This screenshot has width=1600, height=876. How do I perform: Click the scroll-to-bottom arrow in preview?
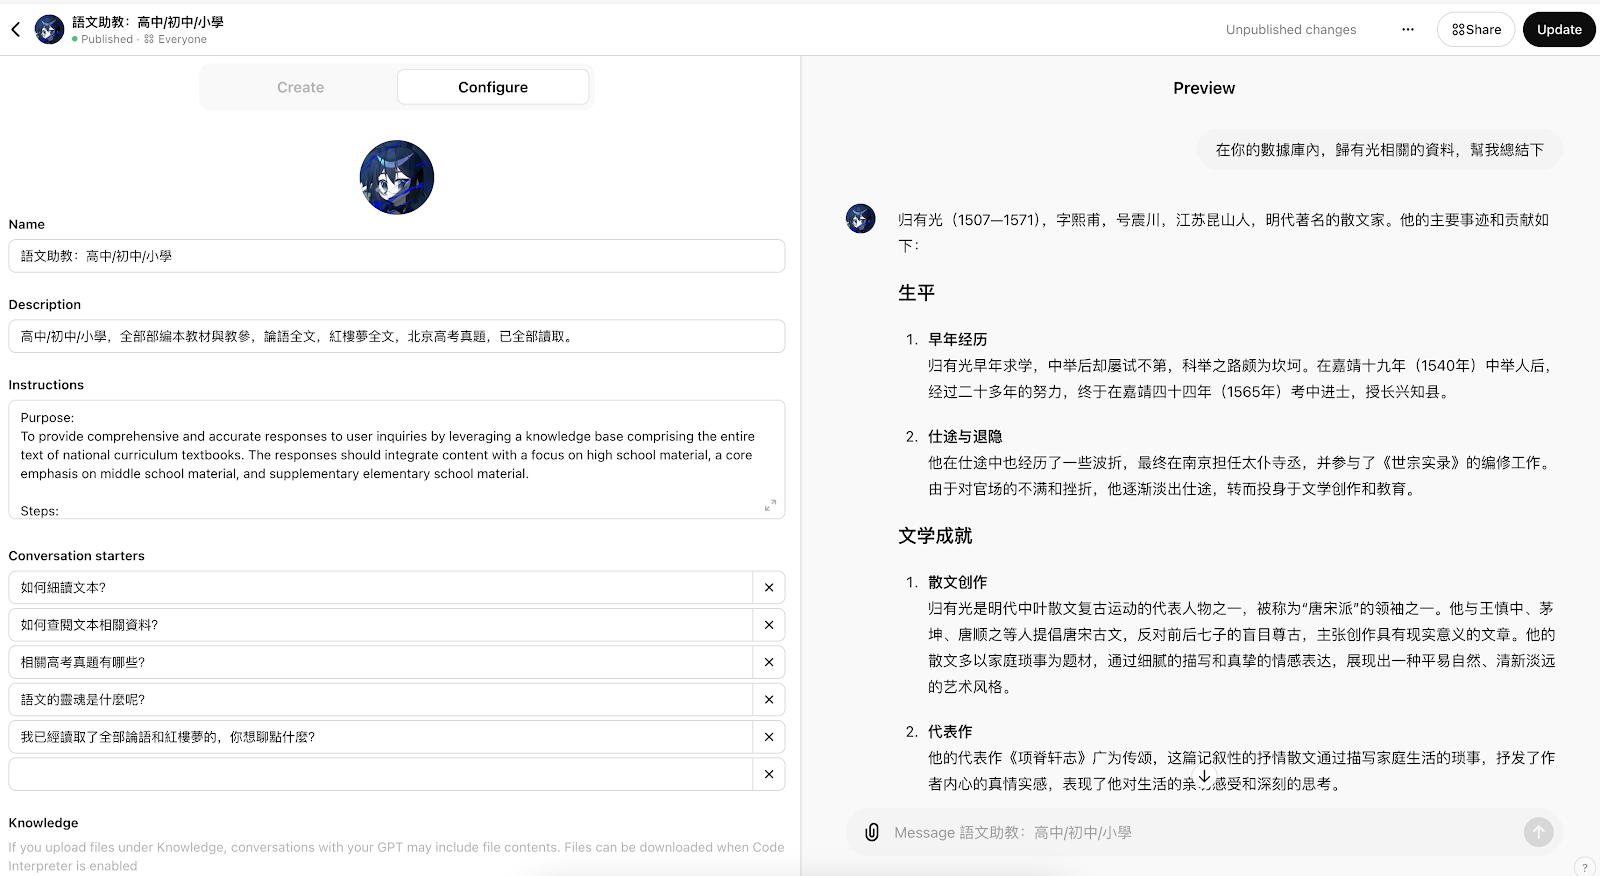[1204, 777]
